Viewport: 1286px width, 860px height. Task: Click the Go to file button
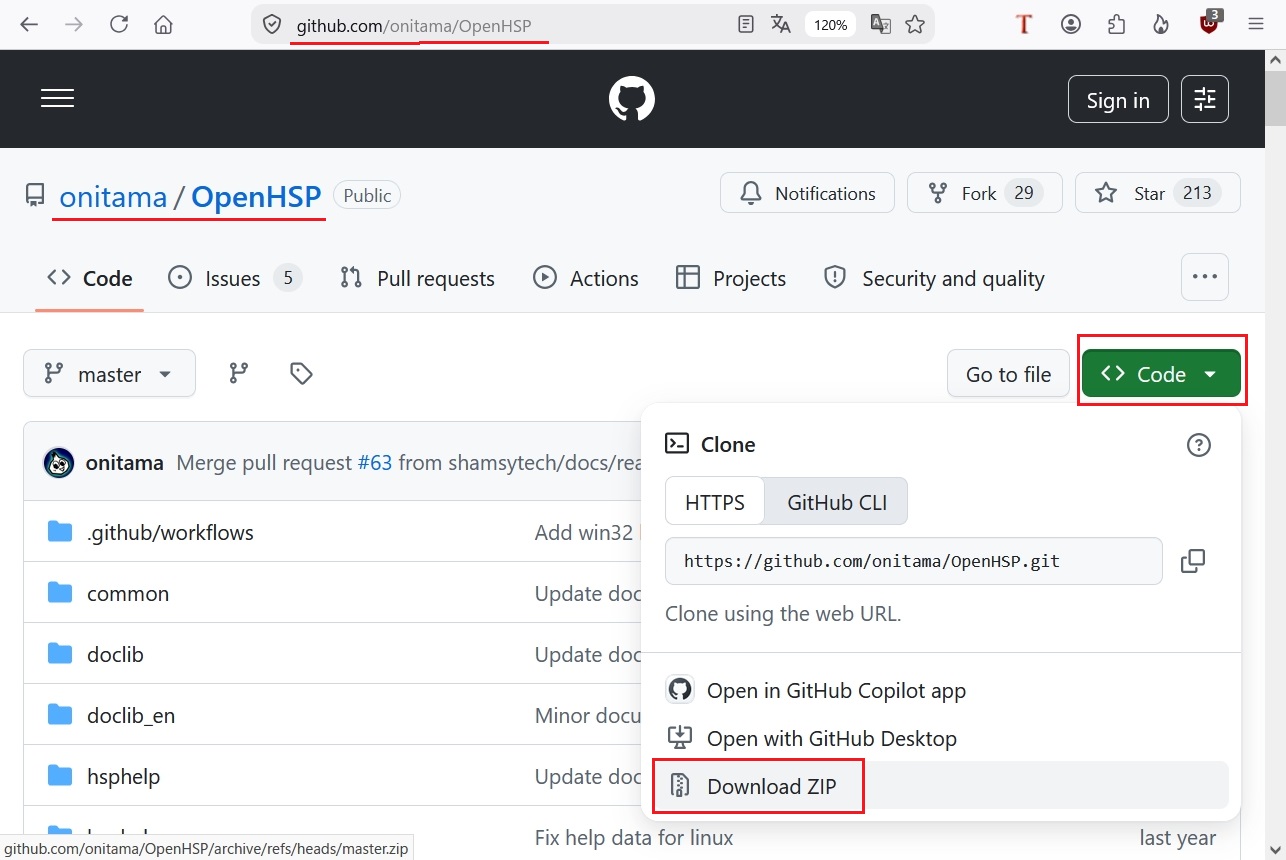point(1008,374)
